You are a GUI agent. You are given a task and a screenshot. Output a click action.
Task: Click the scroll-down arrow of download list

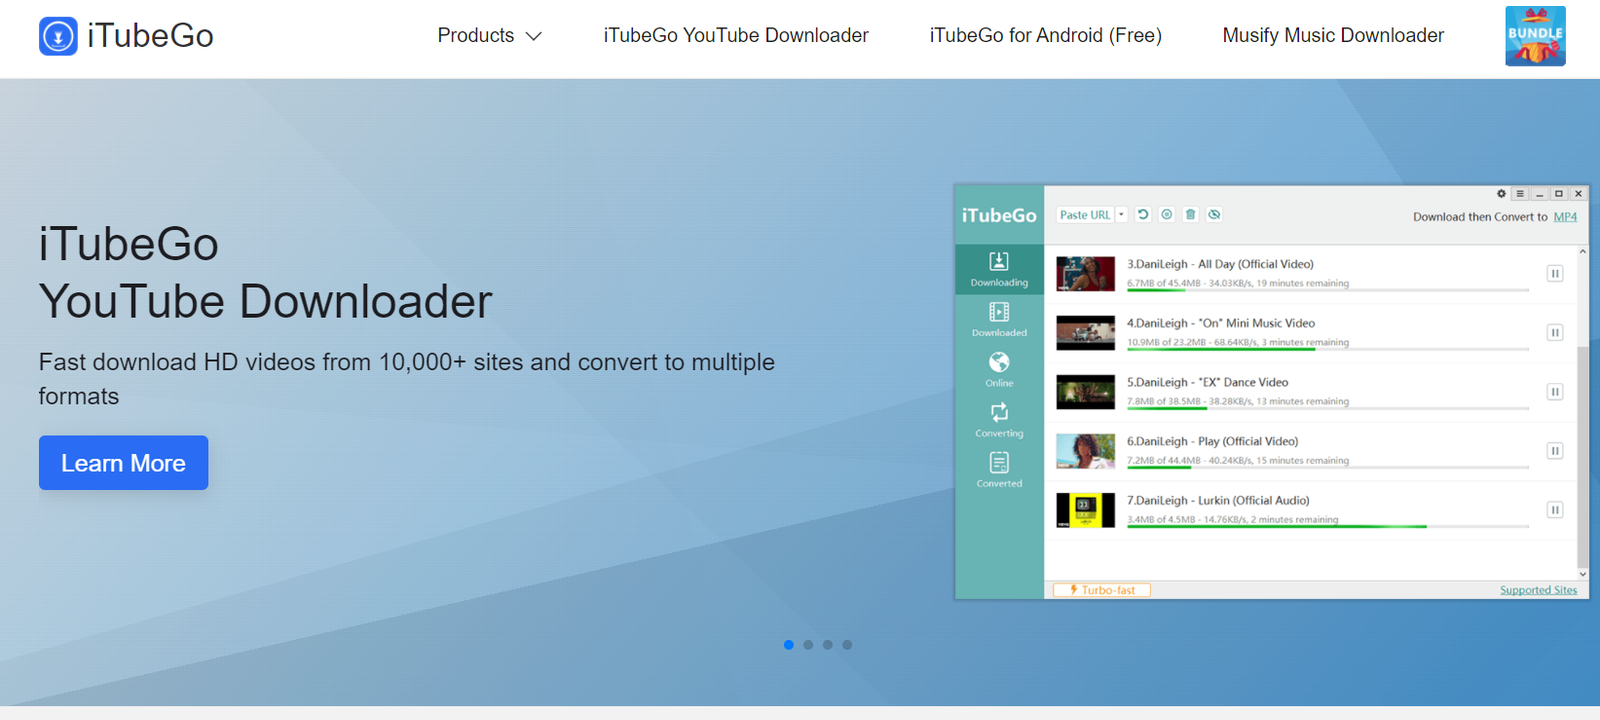pos(1582,574)
